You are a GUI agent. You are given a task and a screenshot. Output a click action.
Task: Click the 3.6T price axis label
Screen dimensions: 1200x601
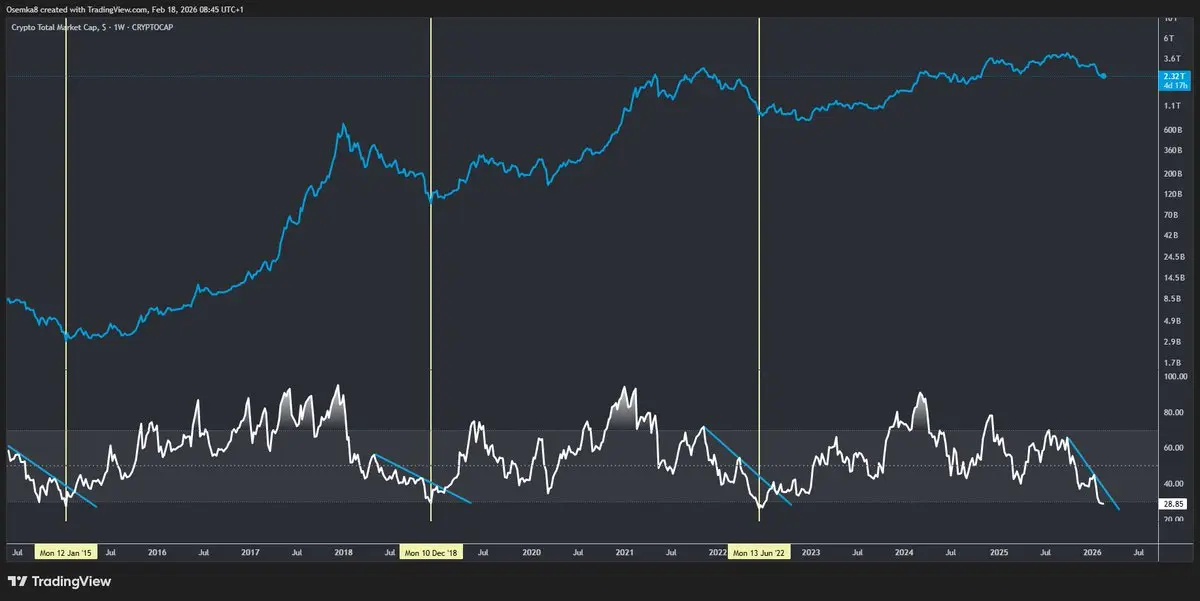1171,59
